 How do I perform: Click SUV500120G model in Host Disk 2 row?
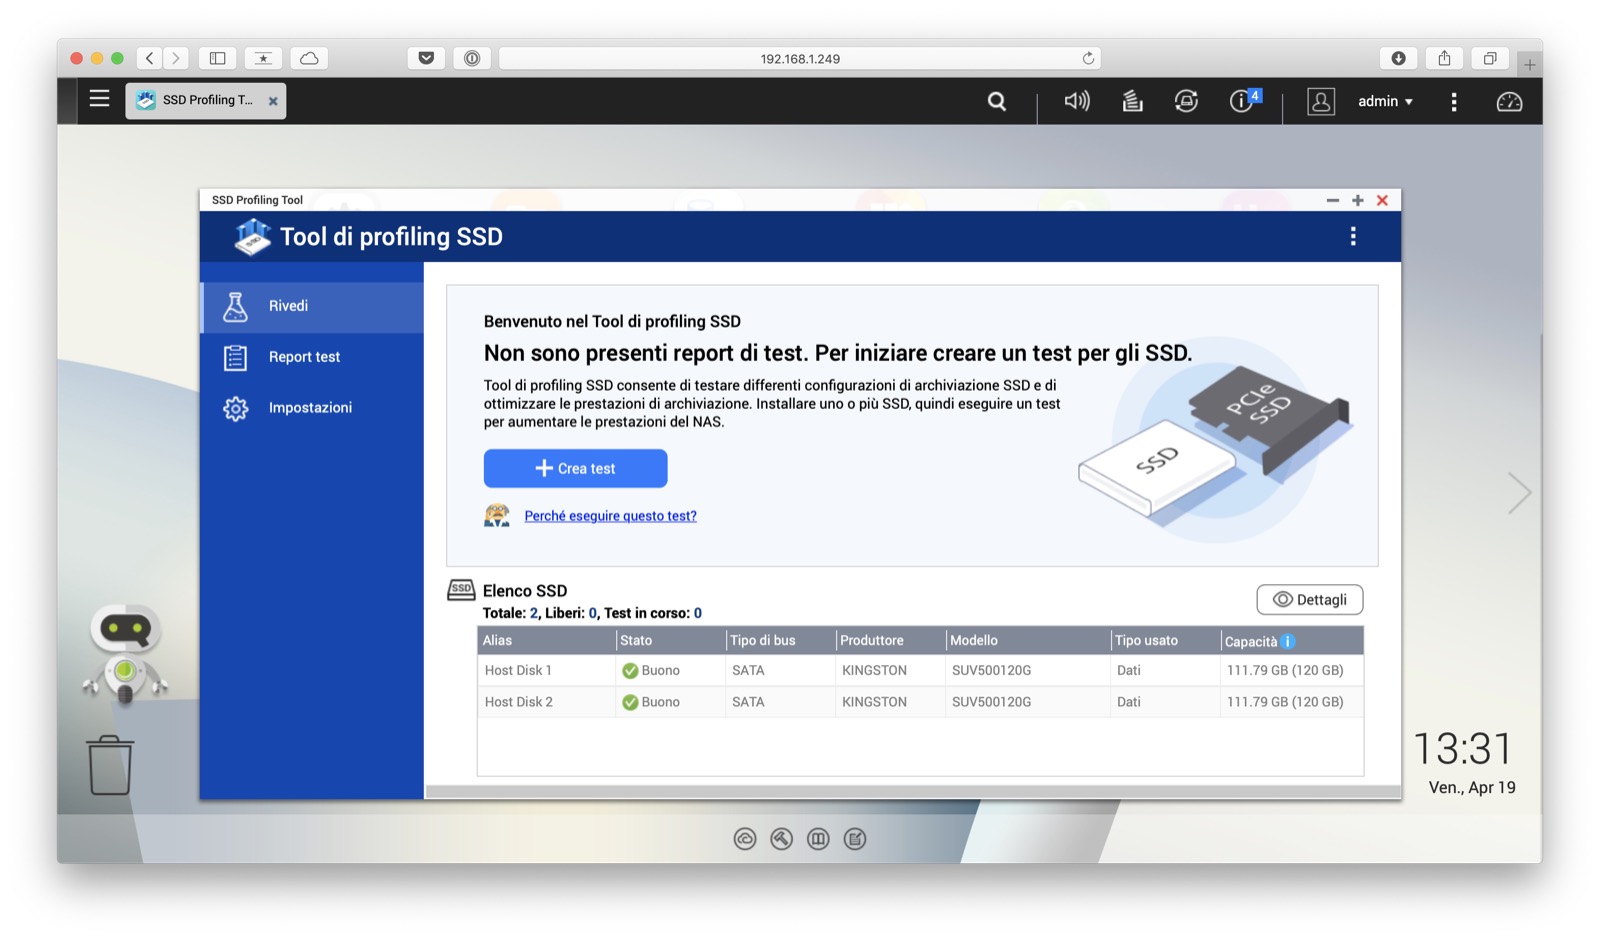click(x=991, y=702)
